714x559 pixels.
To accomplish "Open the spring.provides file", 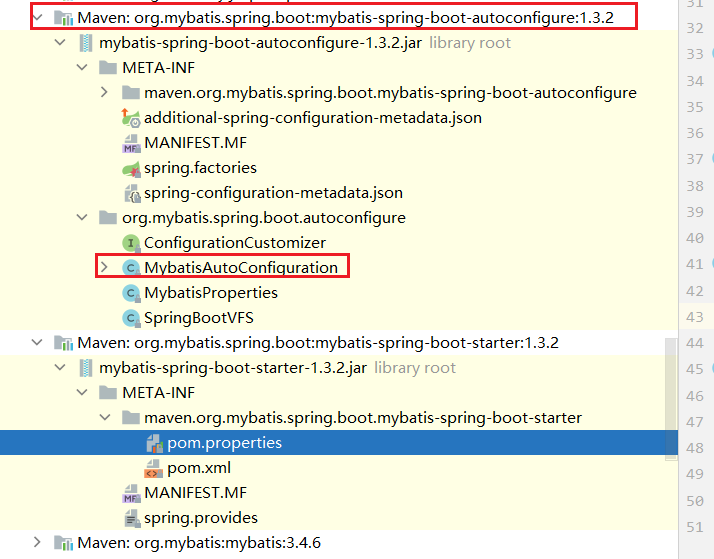I will pos(201,518).
